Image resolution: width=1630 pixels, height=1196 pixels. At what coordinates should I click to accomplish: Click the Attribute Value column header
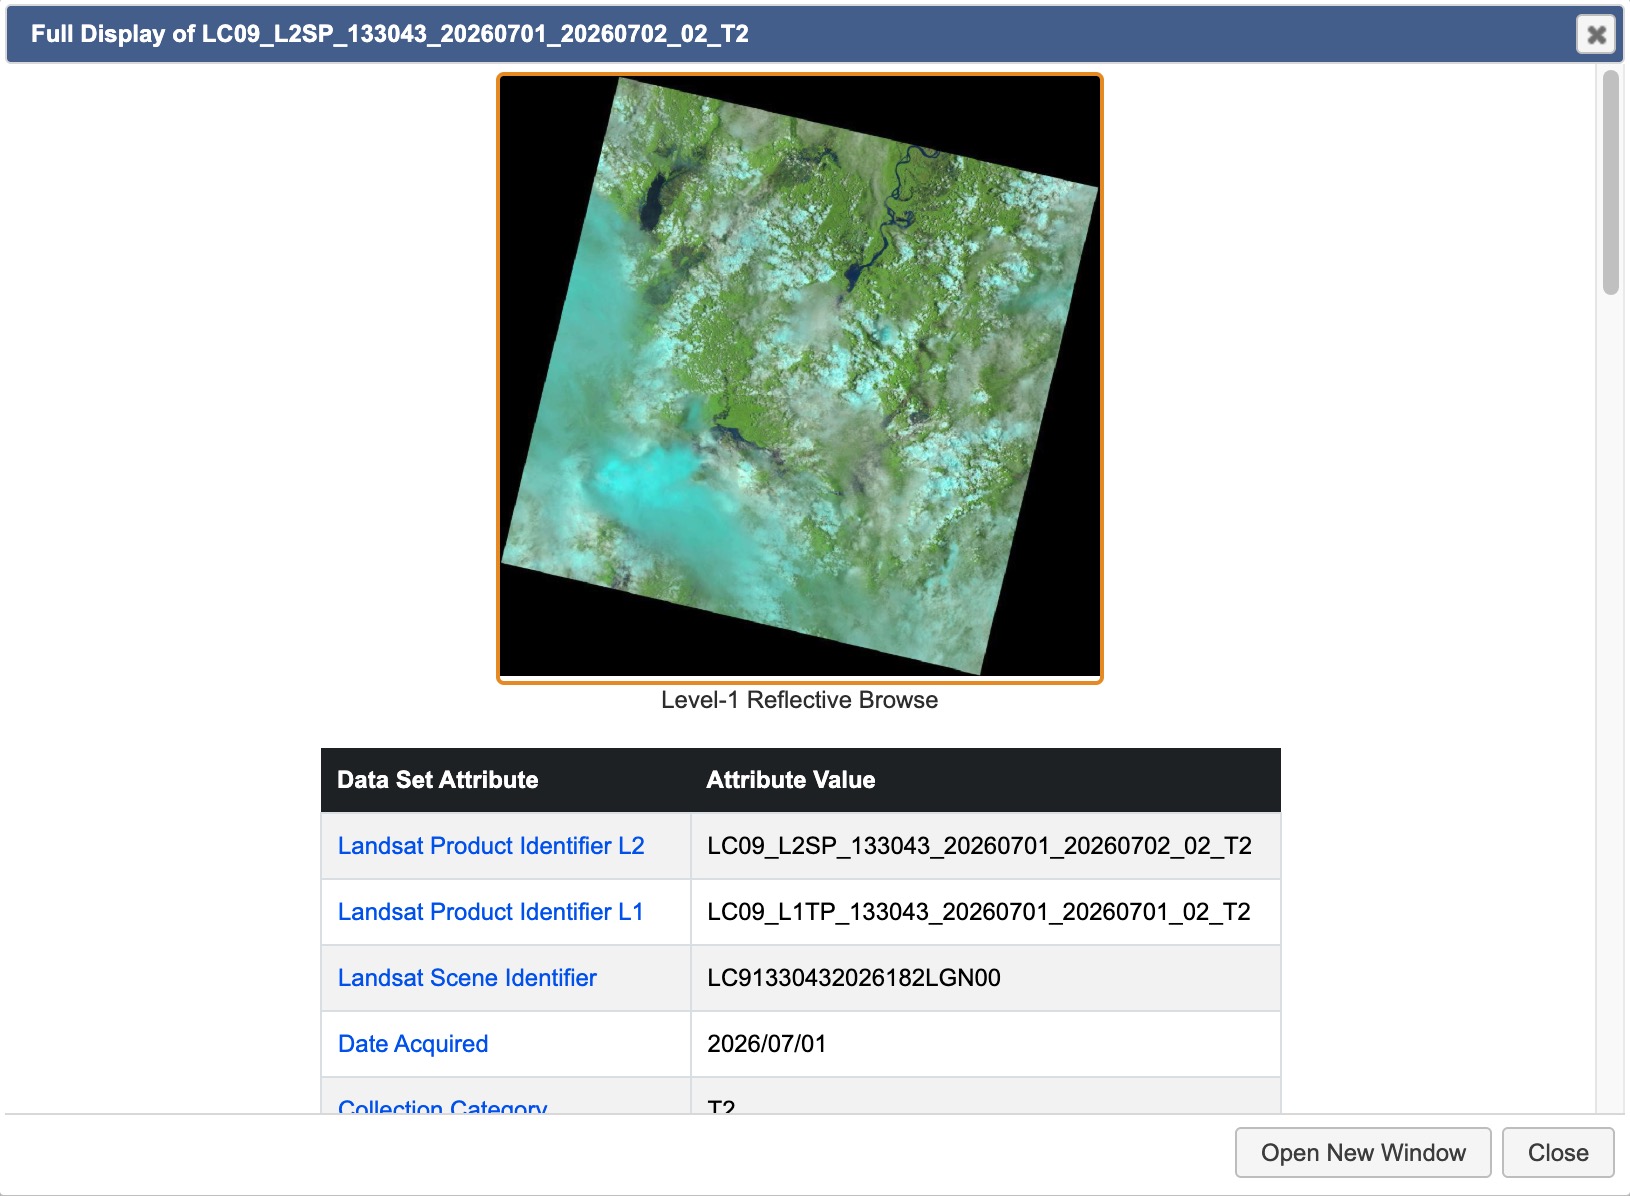click(985, 780)
